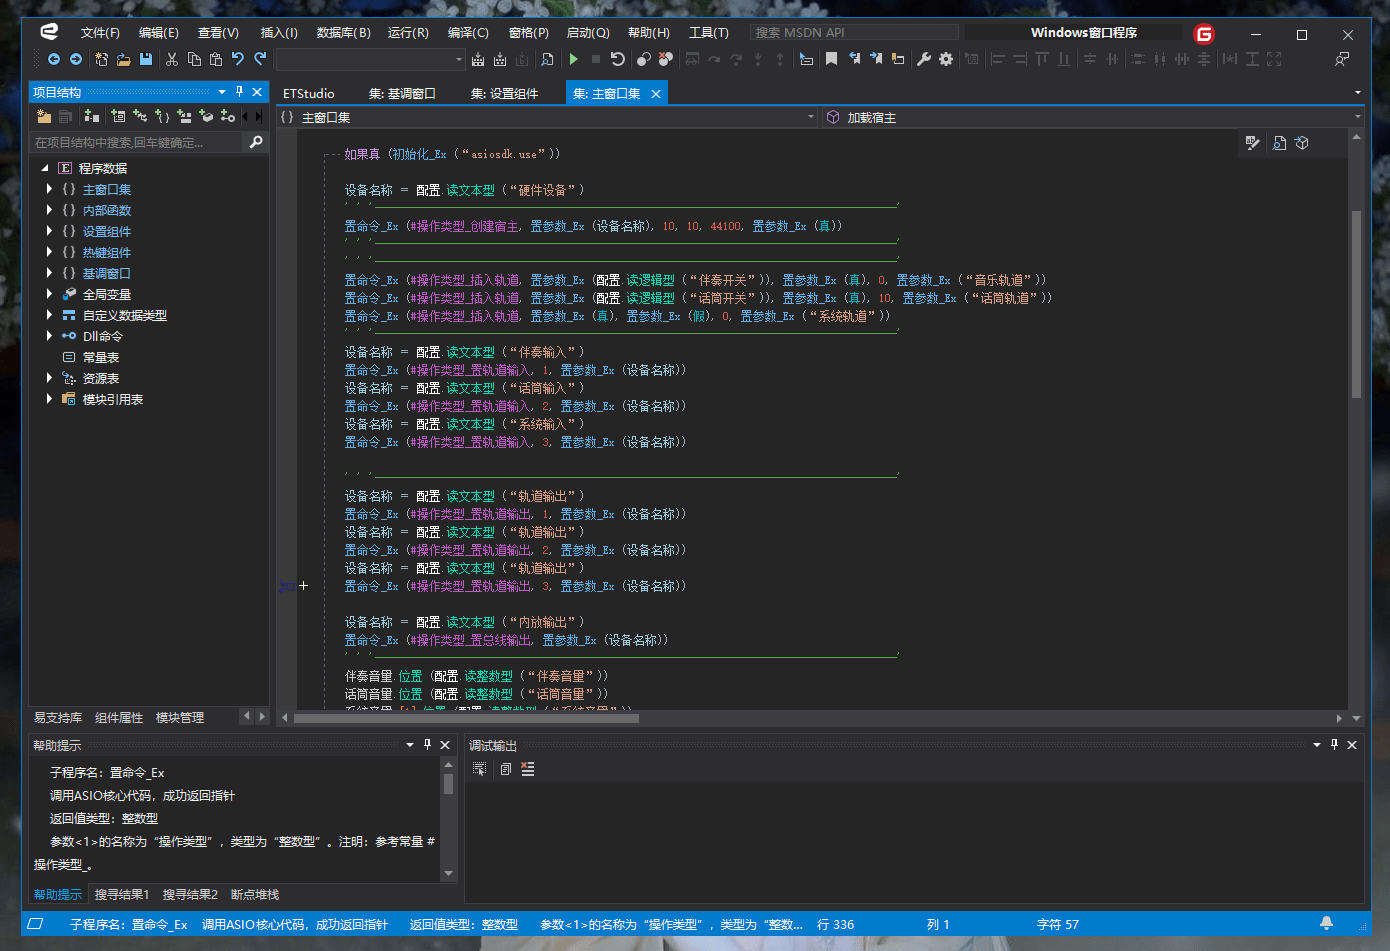This screenshot has height=951, width=1390.
Task: Switch to the 模块管理 bottom tab
Action: click(x=180, y=717)
